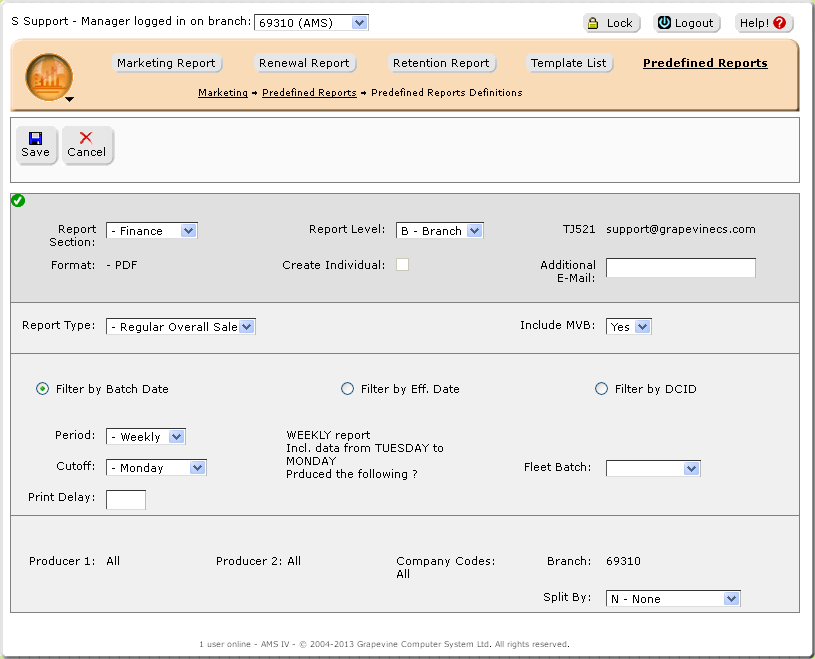Screen dimensions: 815x659
Task: Expand the Report Level dropdown
Action: click(x=440, y=231)
